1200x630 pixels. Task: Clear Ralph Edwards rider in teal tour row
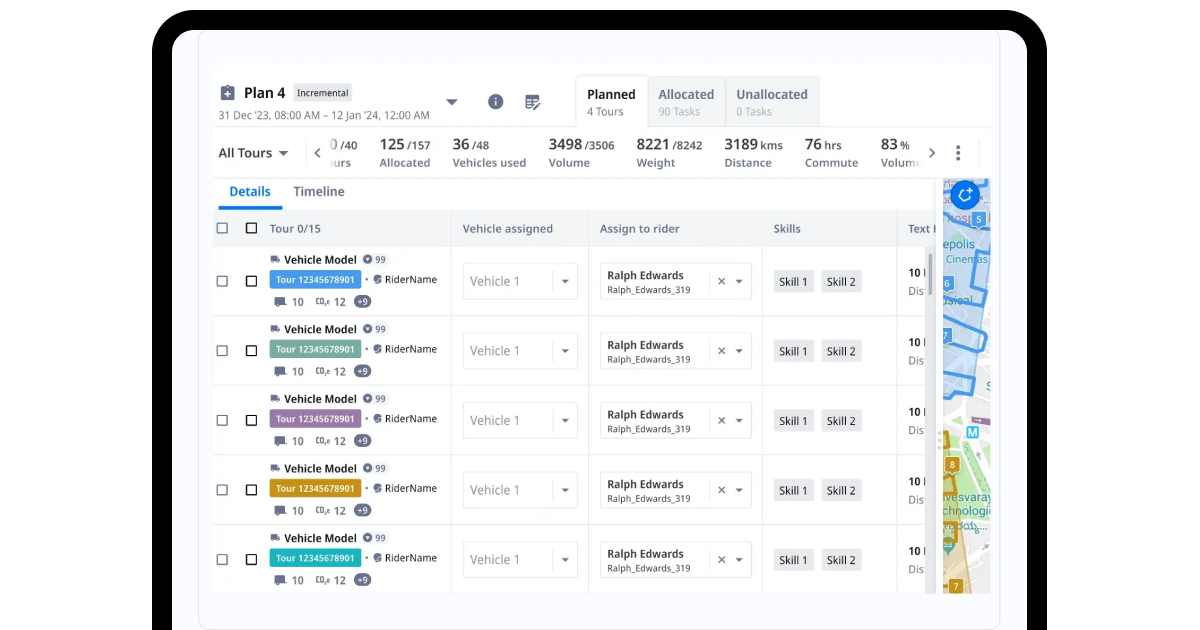[x=721, y=560]
